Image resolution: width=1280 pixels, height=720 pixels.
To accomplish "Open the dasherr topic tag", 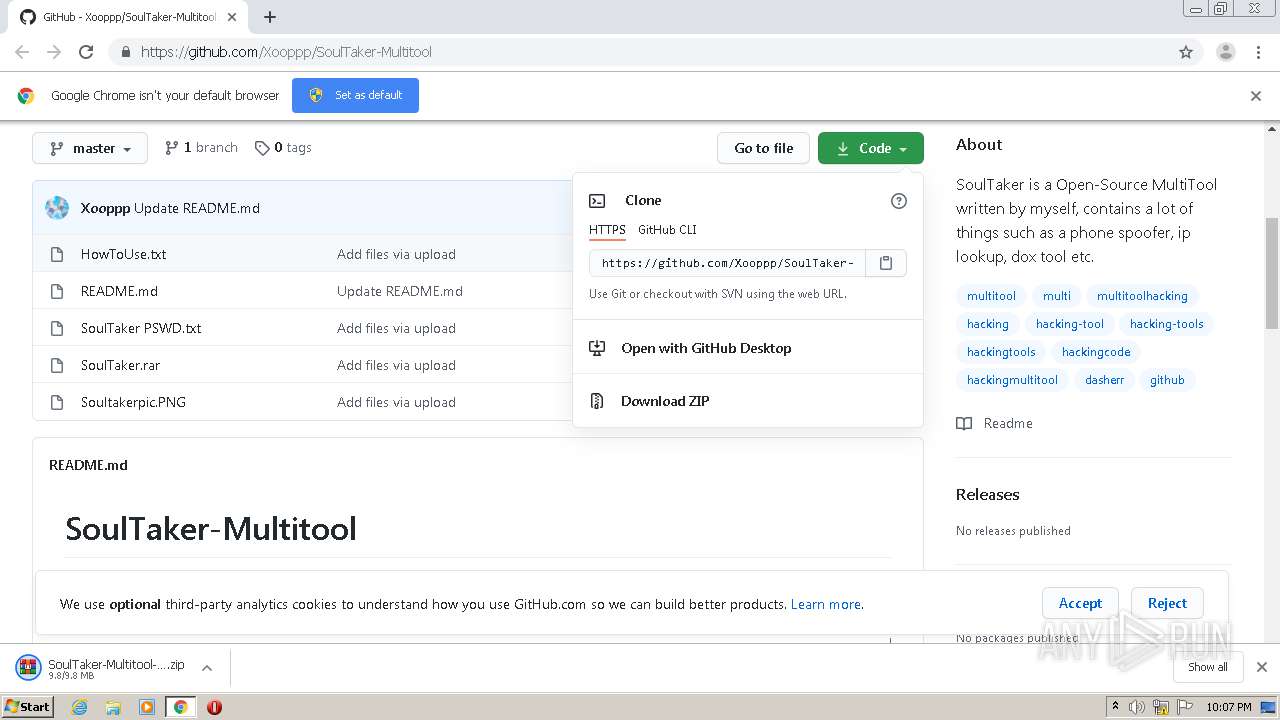I will [x=1105, y=380].
